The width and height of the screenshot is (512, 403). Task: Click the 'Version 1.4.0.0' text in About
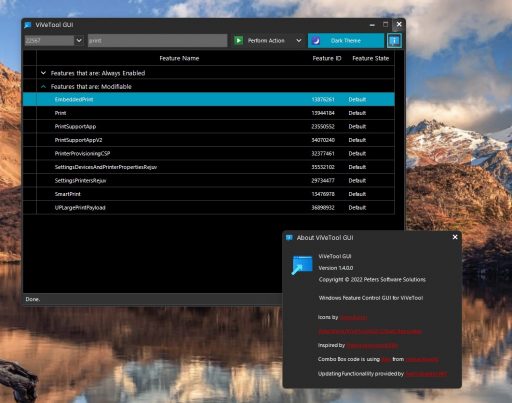336,268
